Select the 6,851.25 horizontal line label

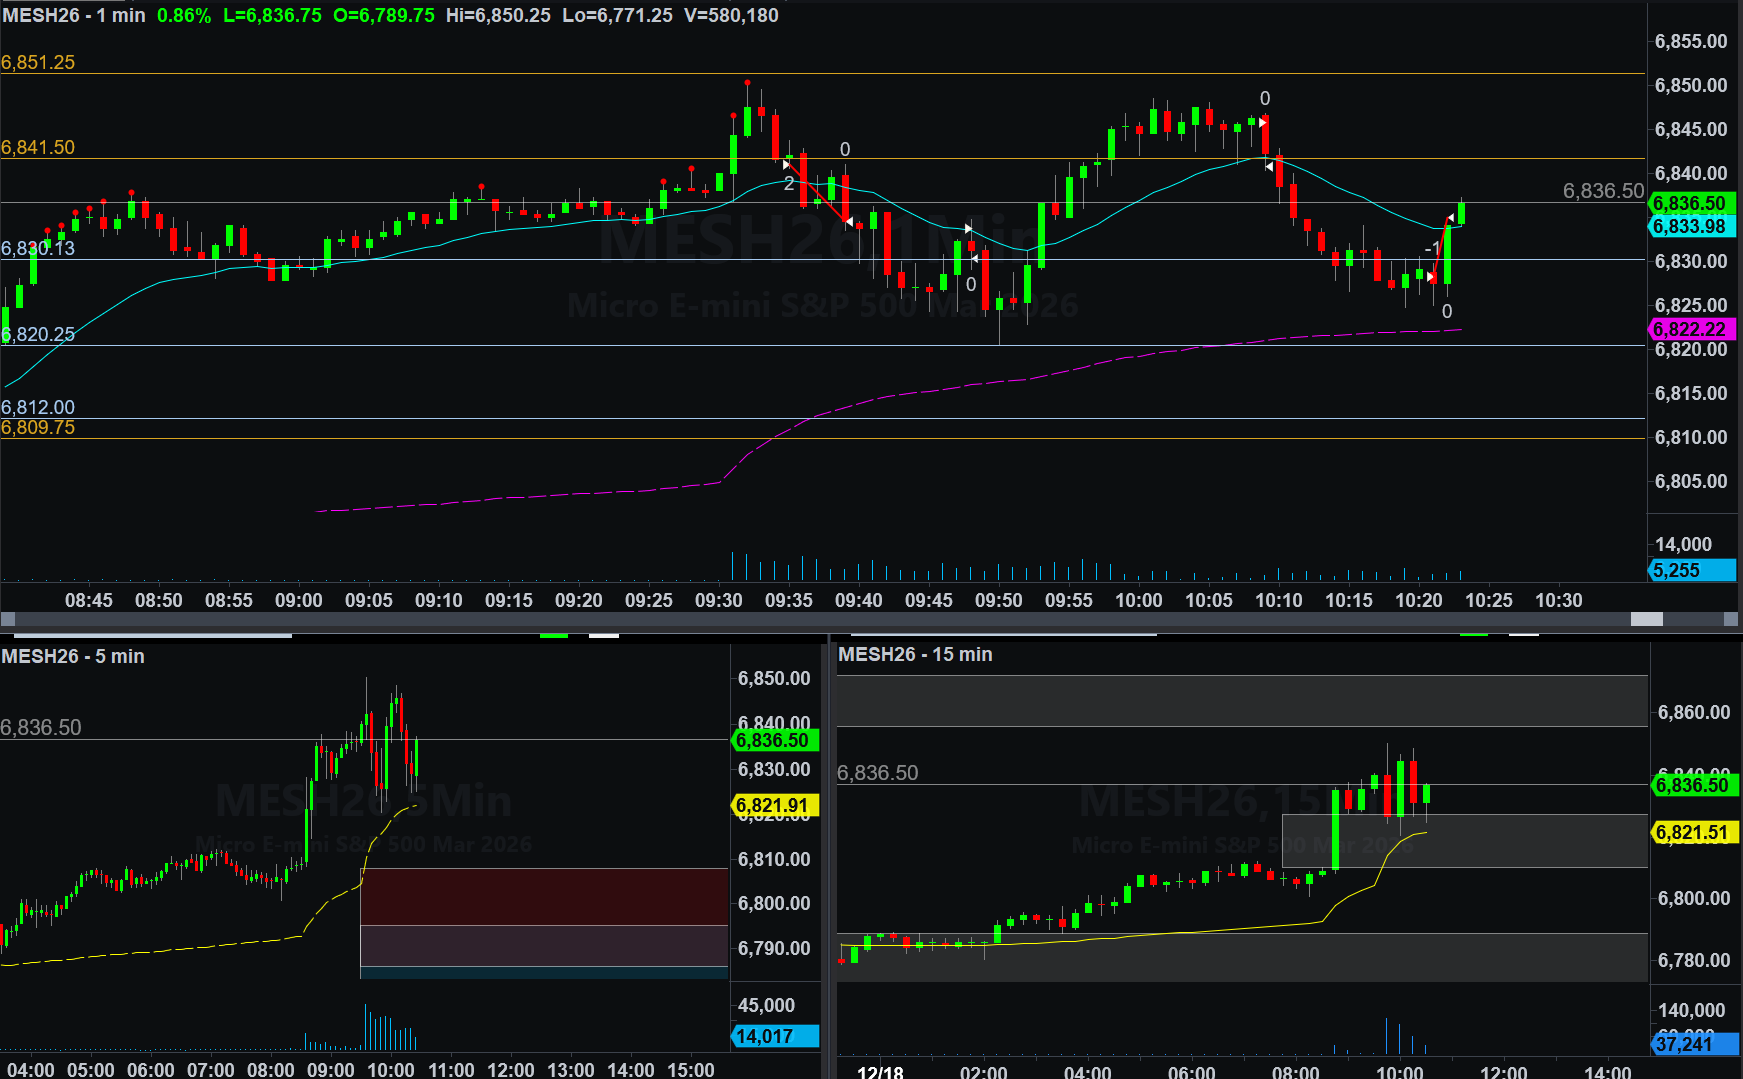[x=38, y=62]
